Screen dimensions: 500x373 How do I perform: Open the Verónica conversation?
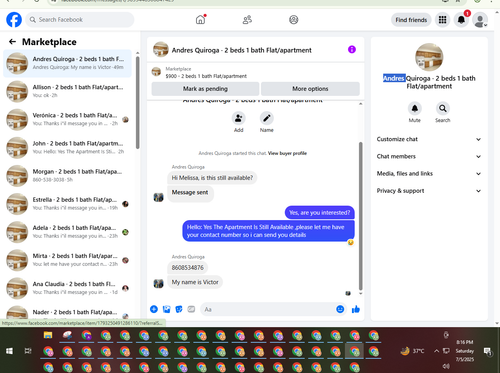[x=67, y=119]
